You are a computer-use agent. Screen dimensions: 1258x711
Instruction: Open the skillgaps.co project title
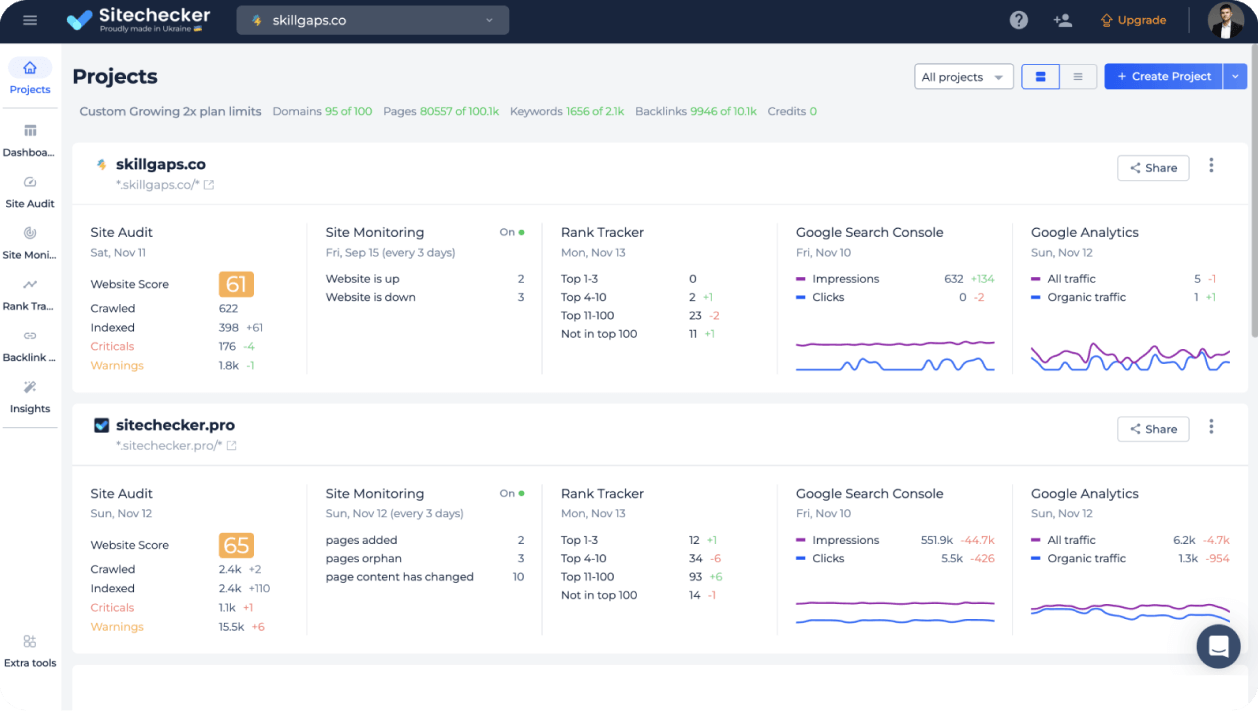coord(161,165)
